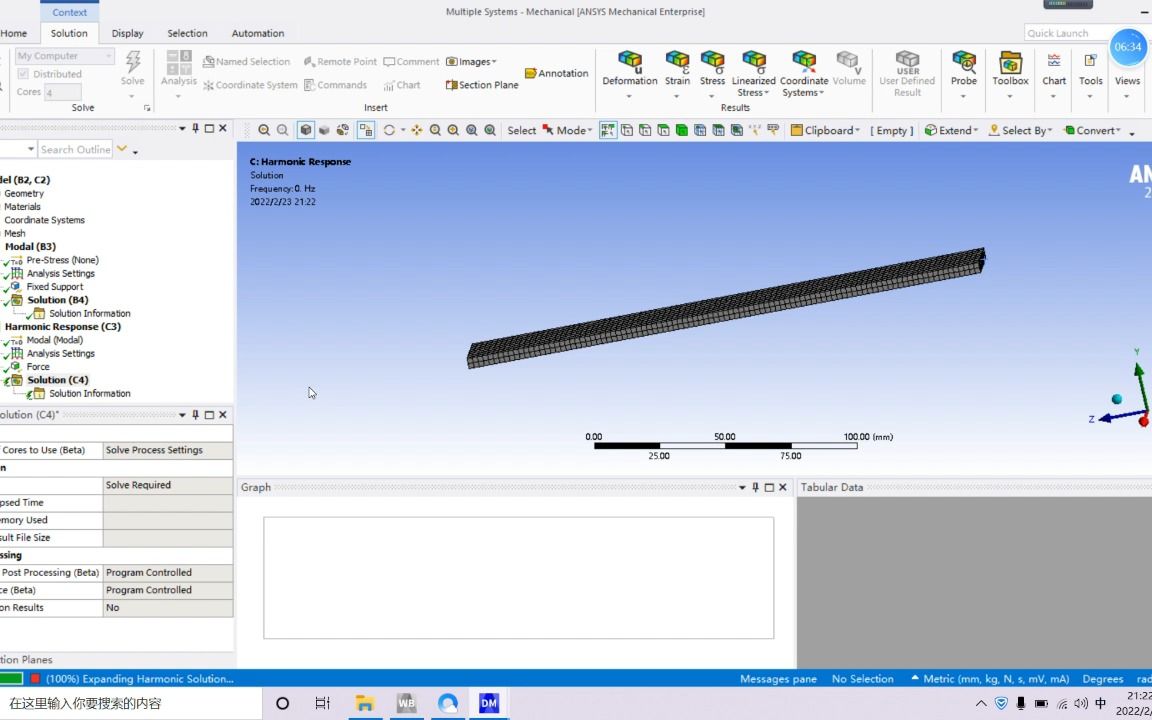
Task: Switch to the Automation ribbon tab
Action: (x=257, y=33)
